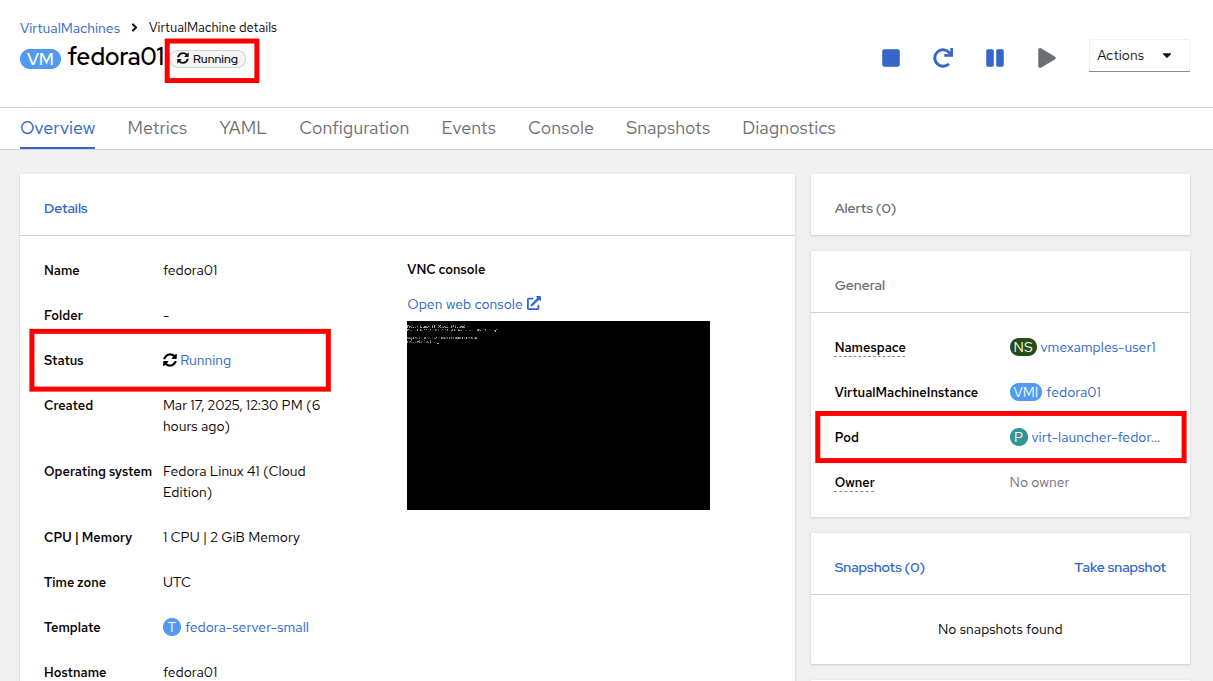This screenshot has height=681, width=1213.
Task: Pause the fedora01 virtual machine
Action: (x=994, y=58)
